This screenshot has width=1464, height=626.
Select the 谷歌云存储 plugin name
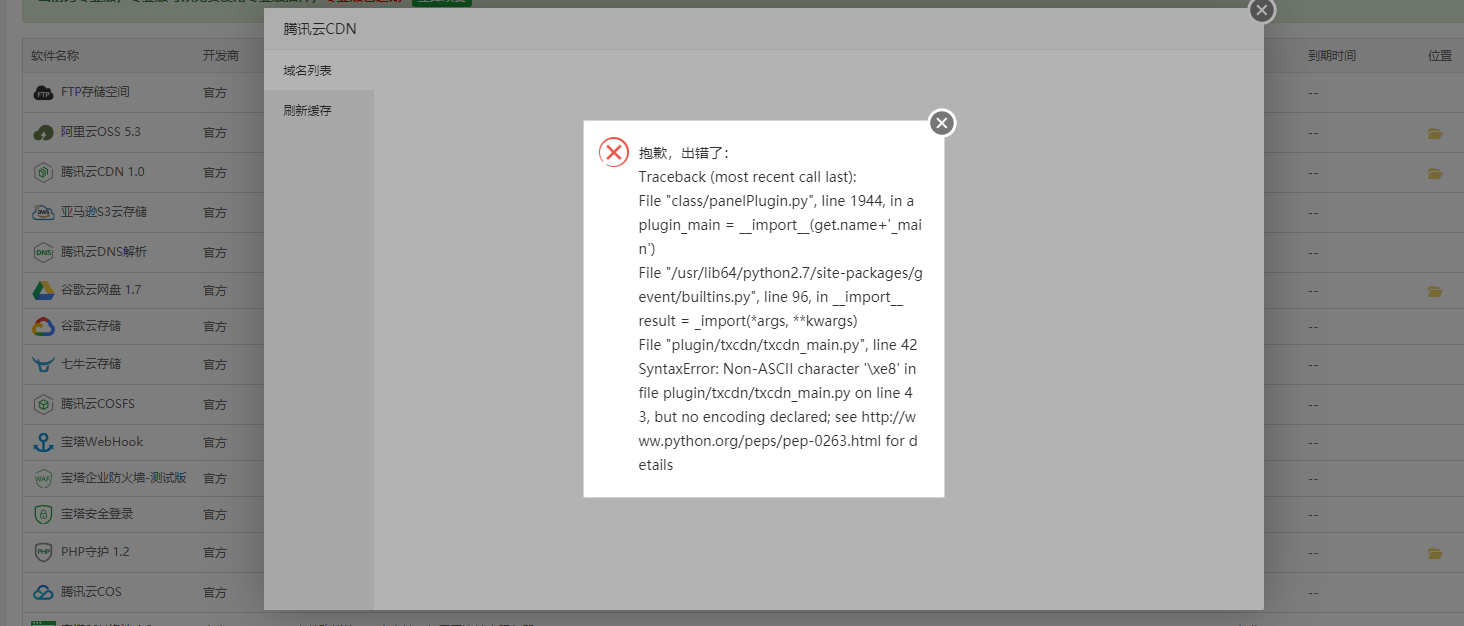pyautogui.click(x=91, y=326)
